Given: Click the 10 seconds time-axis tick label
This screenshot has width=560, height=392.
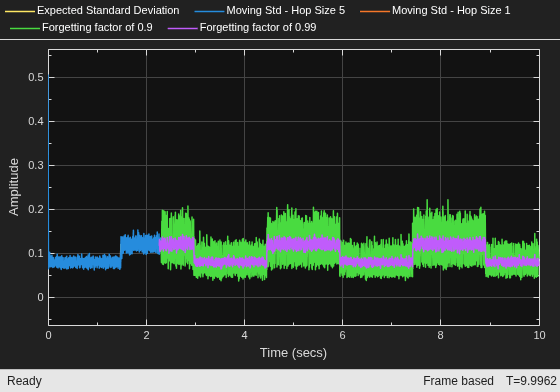Looking at the screenshot, I should [x=539, y=335].
